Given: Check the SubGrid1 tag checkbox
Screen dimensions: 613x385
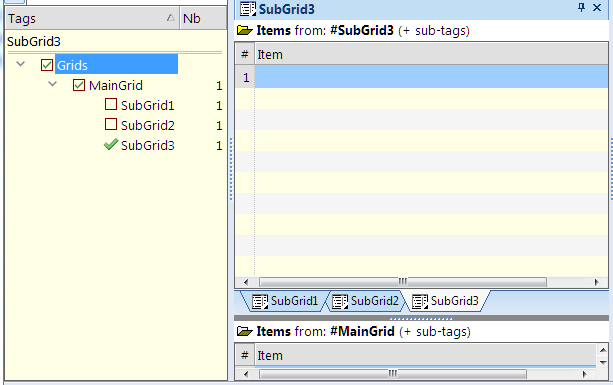Looking at the screenshot, I should (111, 104).
